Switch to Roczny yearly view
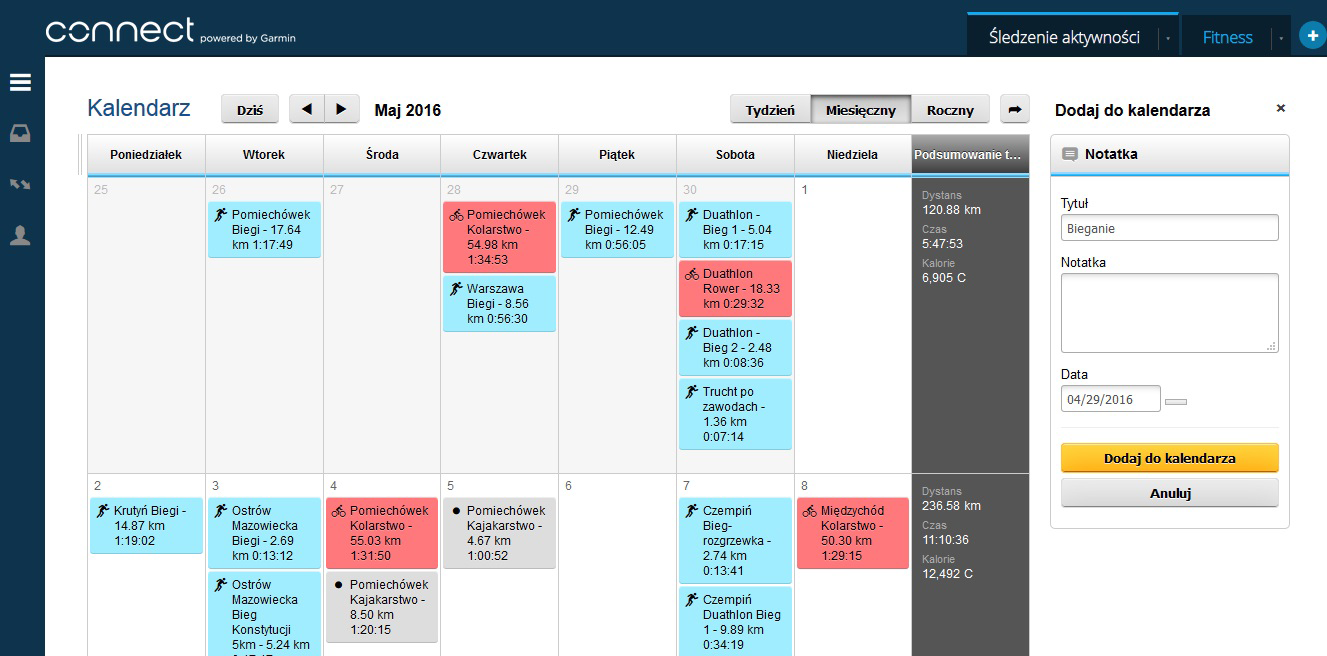This screenshot has height=656, width=1327. pos(950,110)
